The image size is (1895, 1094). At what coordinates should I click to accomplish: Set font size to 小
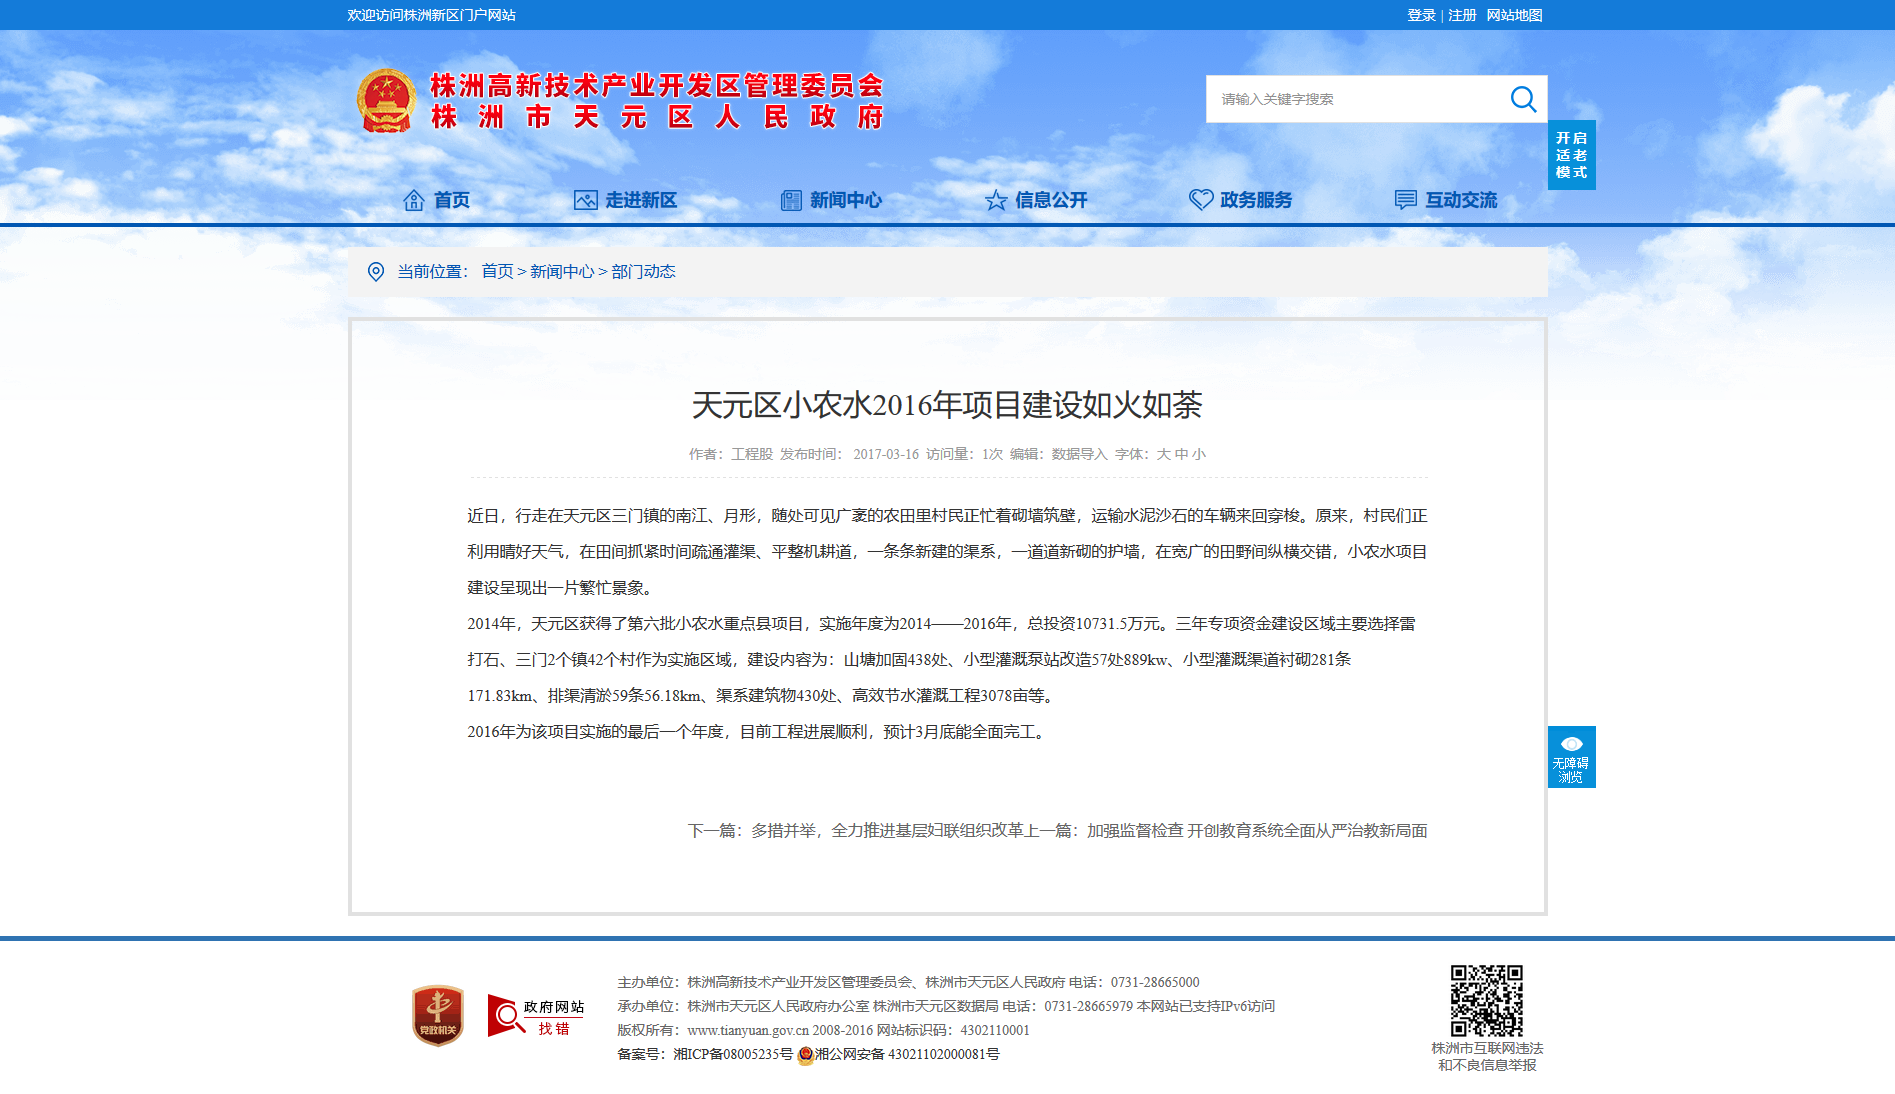(1199, 454)
